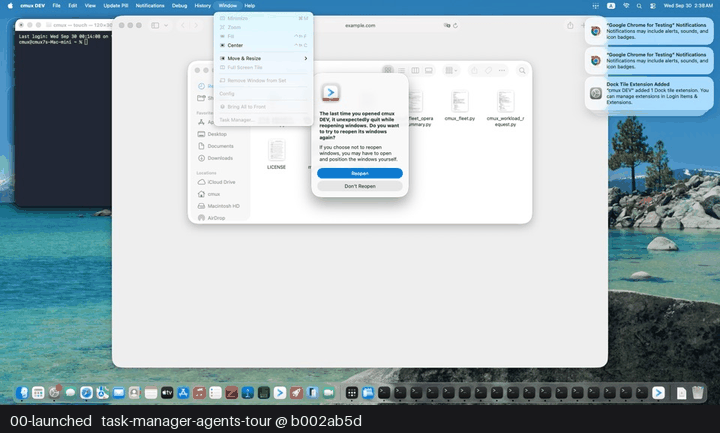Viewport: 720px width, 433px height.
Task: Open the cmux DEV application menu
Action: (x=33, y=6)
